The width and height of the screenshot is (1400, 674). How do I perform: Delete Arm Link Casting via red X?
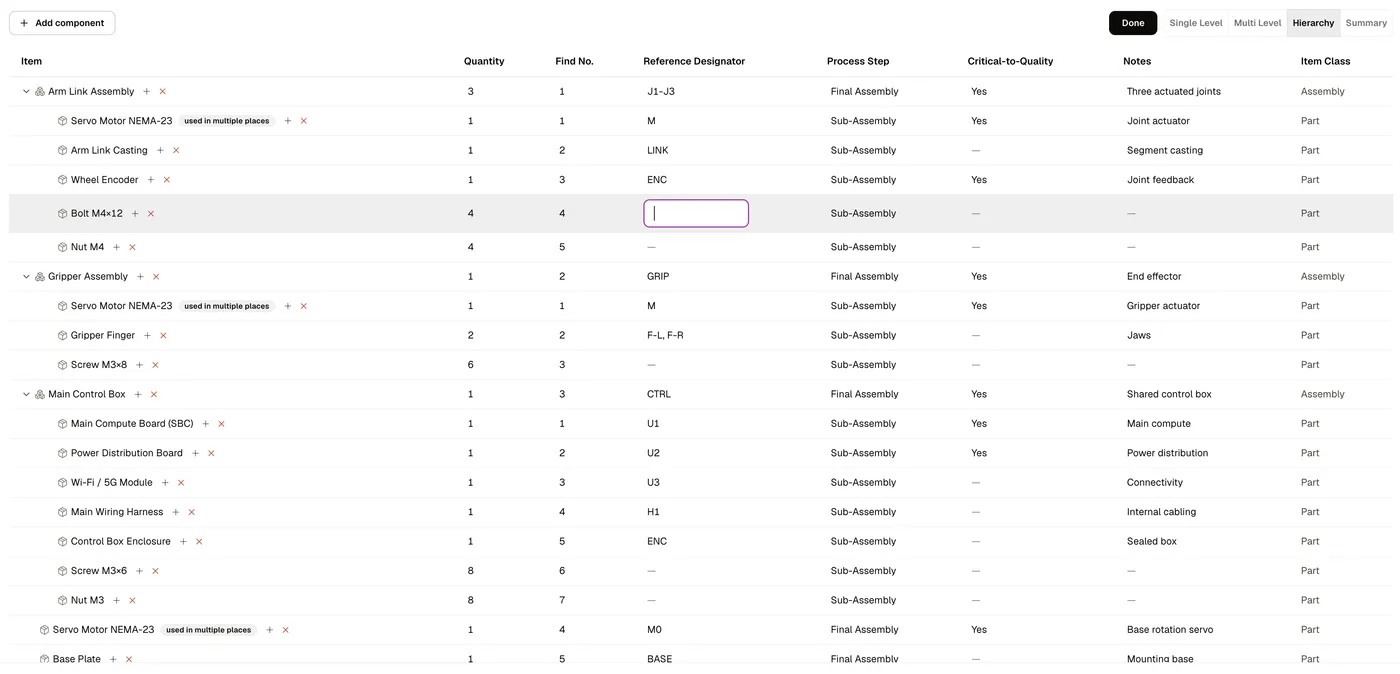tap(176, 150)
